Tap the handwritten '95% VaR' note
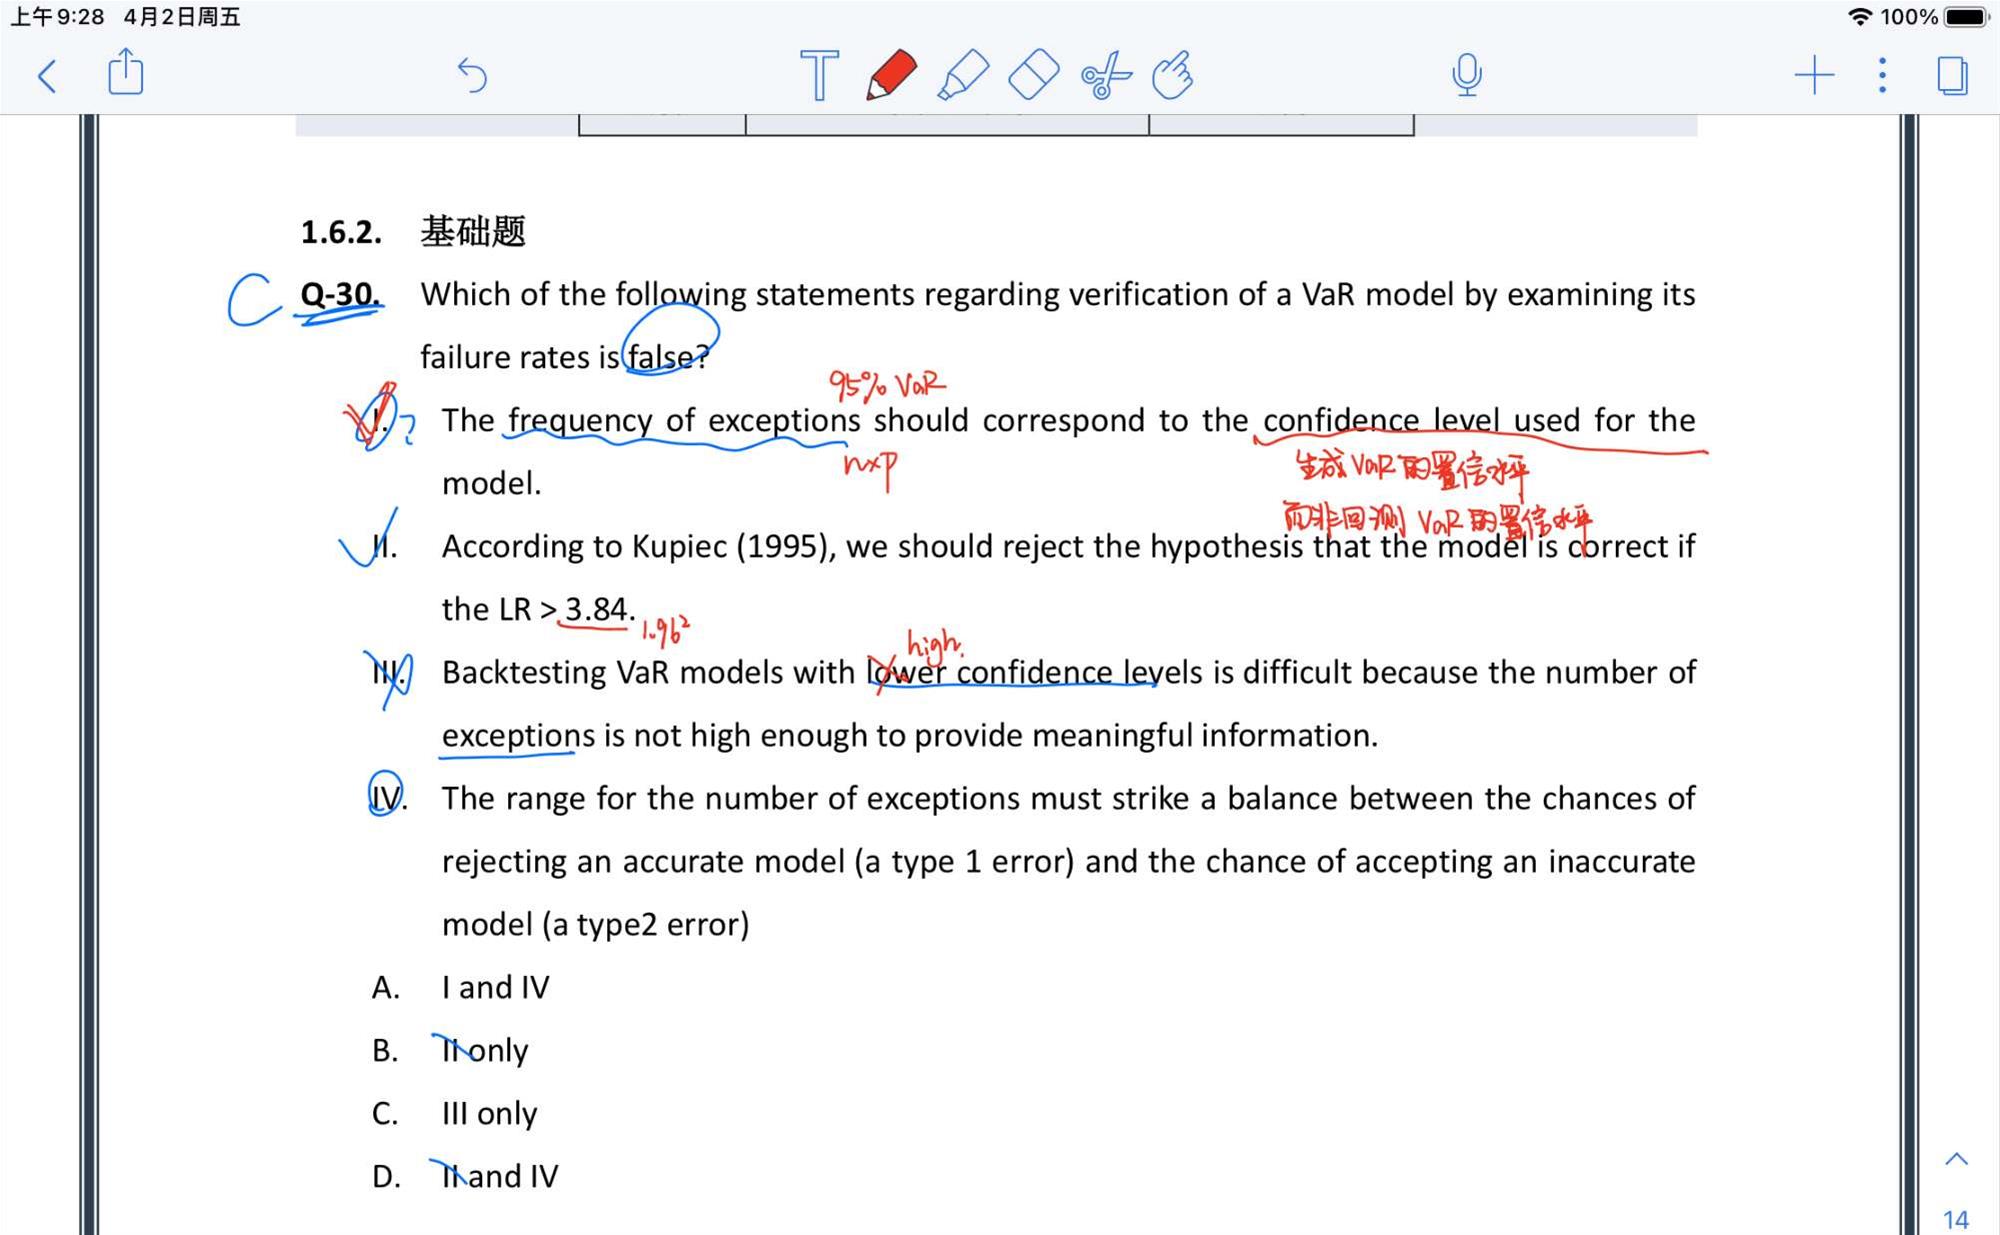2000x1235 pixels. [x=886, y=384]
